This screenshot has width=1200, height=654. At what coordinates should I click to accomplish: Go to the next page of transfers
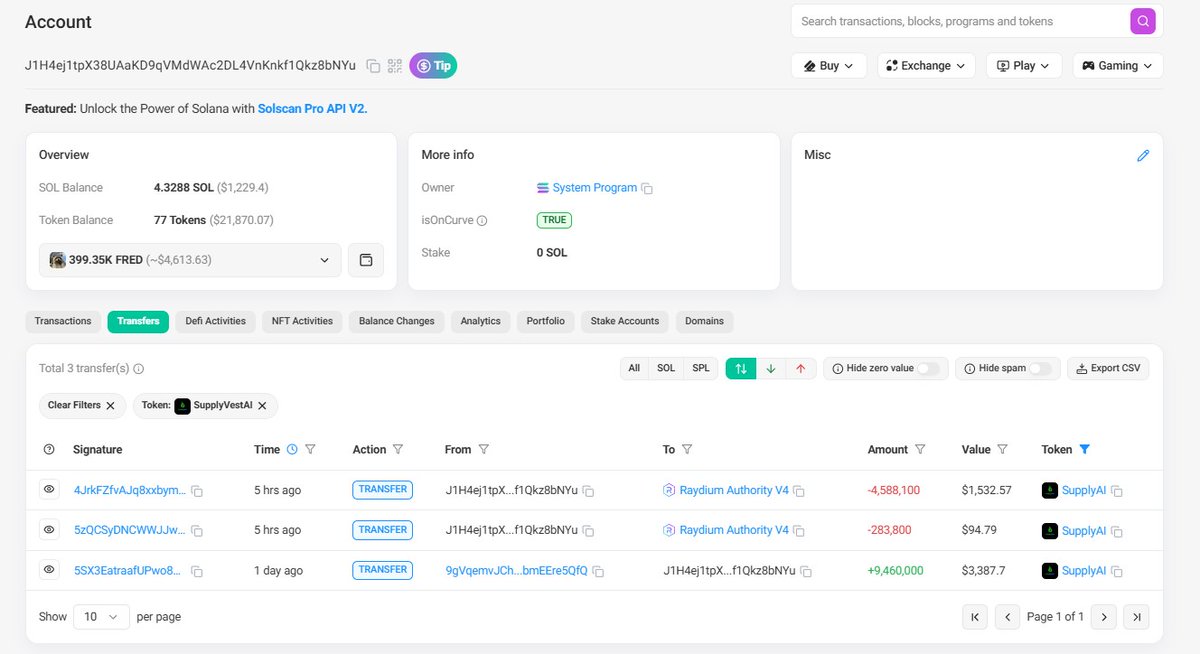(1103, 617)
